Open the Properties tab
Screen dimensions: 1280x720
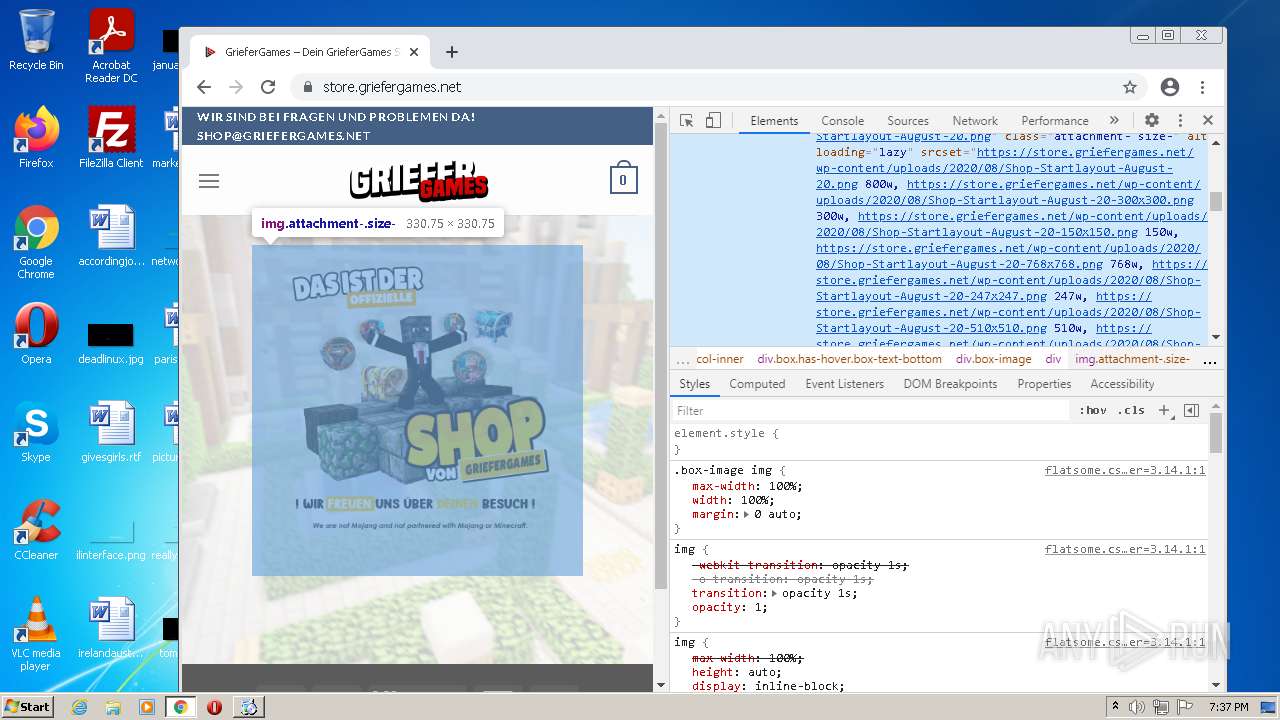(1044, 384)
